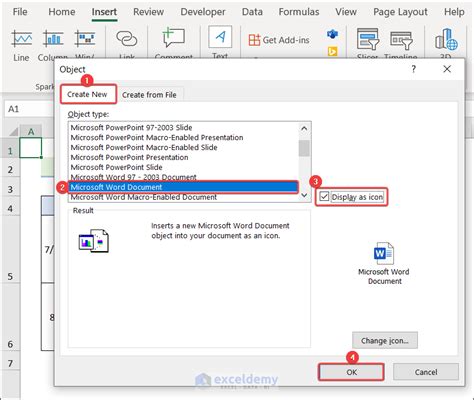
Task: Click the Cancel button
Action: (x=426, y=372)
